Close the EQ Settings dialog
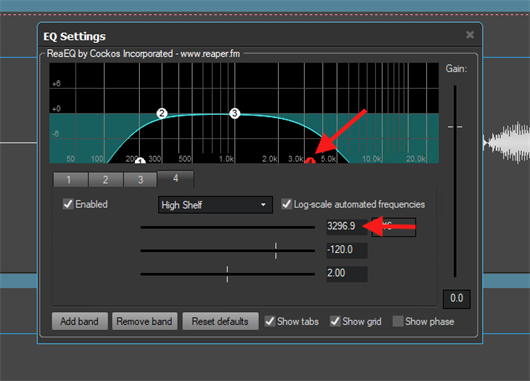This screenshot has height=381, width=530. (470, 35)
